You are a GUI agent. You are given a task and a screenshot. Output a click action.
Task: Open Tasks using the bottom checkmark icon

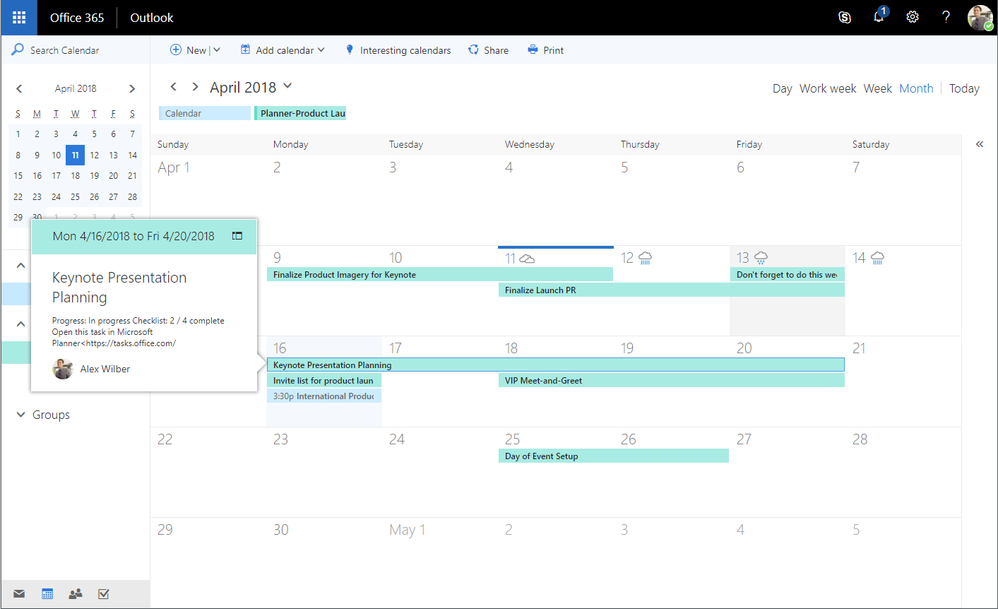pos(104,594)
